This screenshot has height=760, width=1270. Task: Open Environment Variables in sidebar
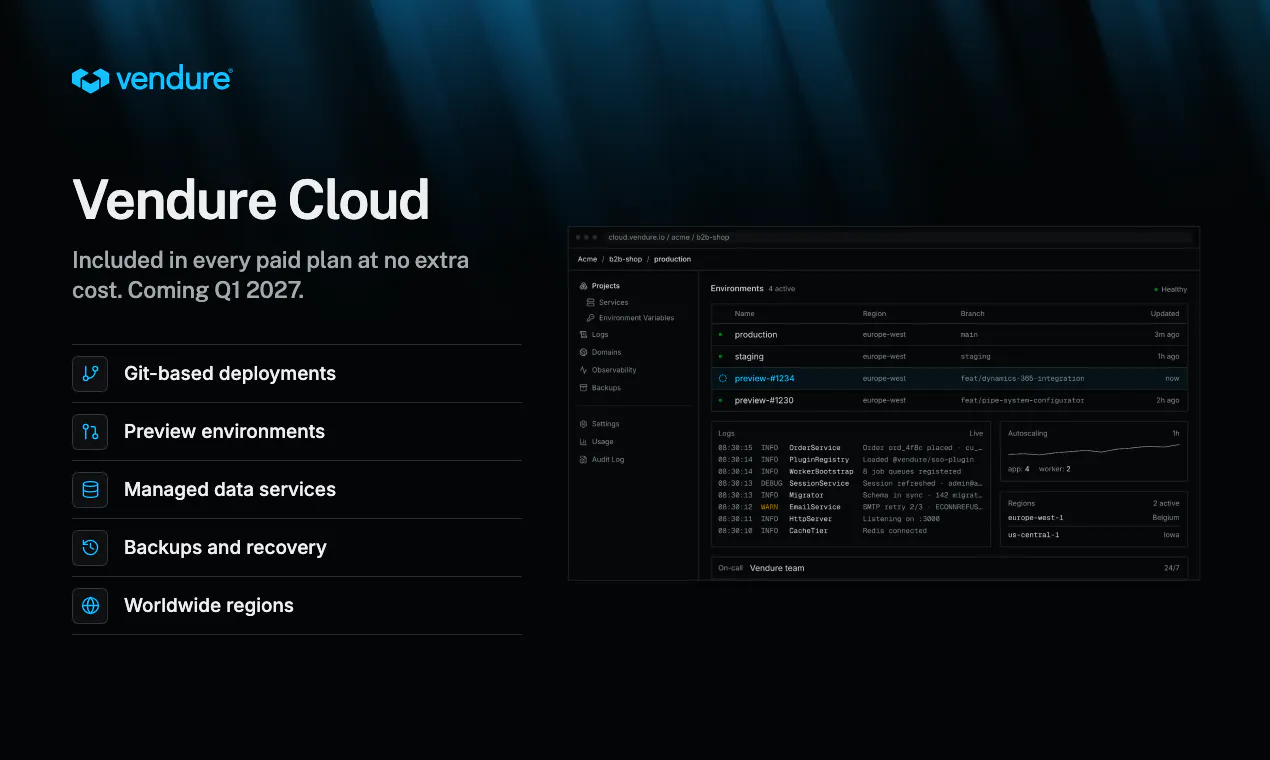[x=630, y=318]
